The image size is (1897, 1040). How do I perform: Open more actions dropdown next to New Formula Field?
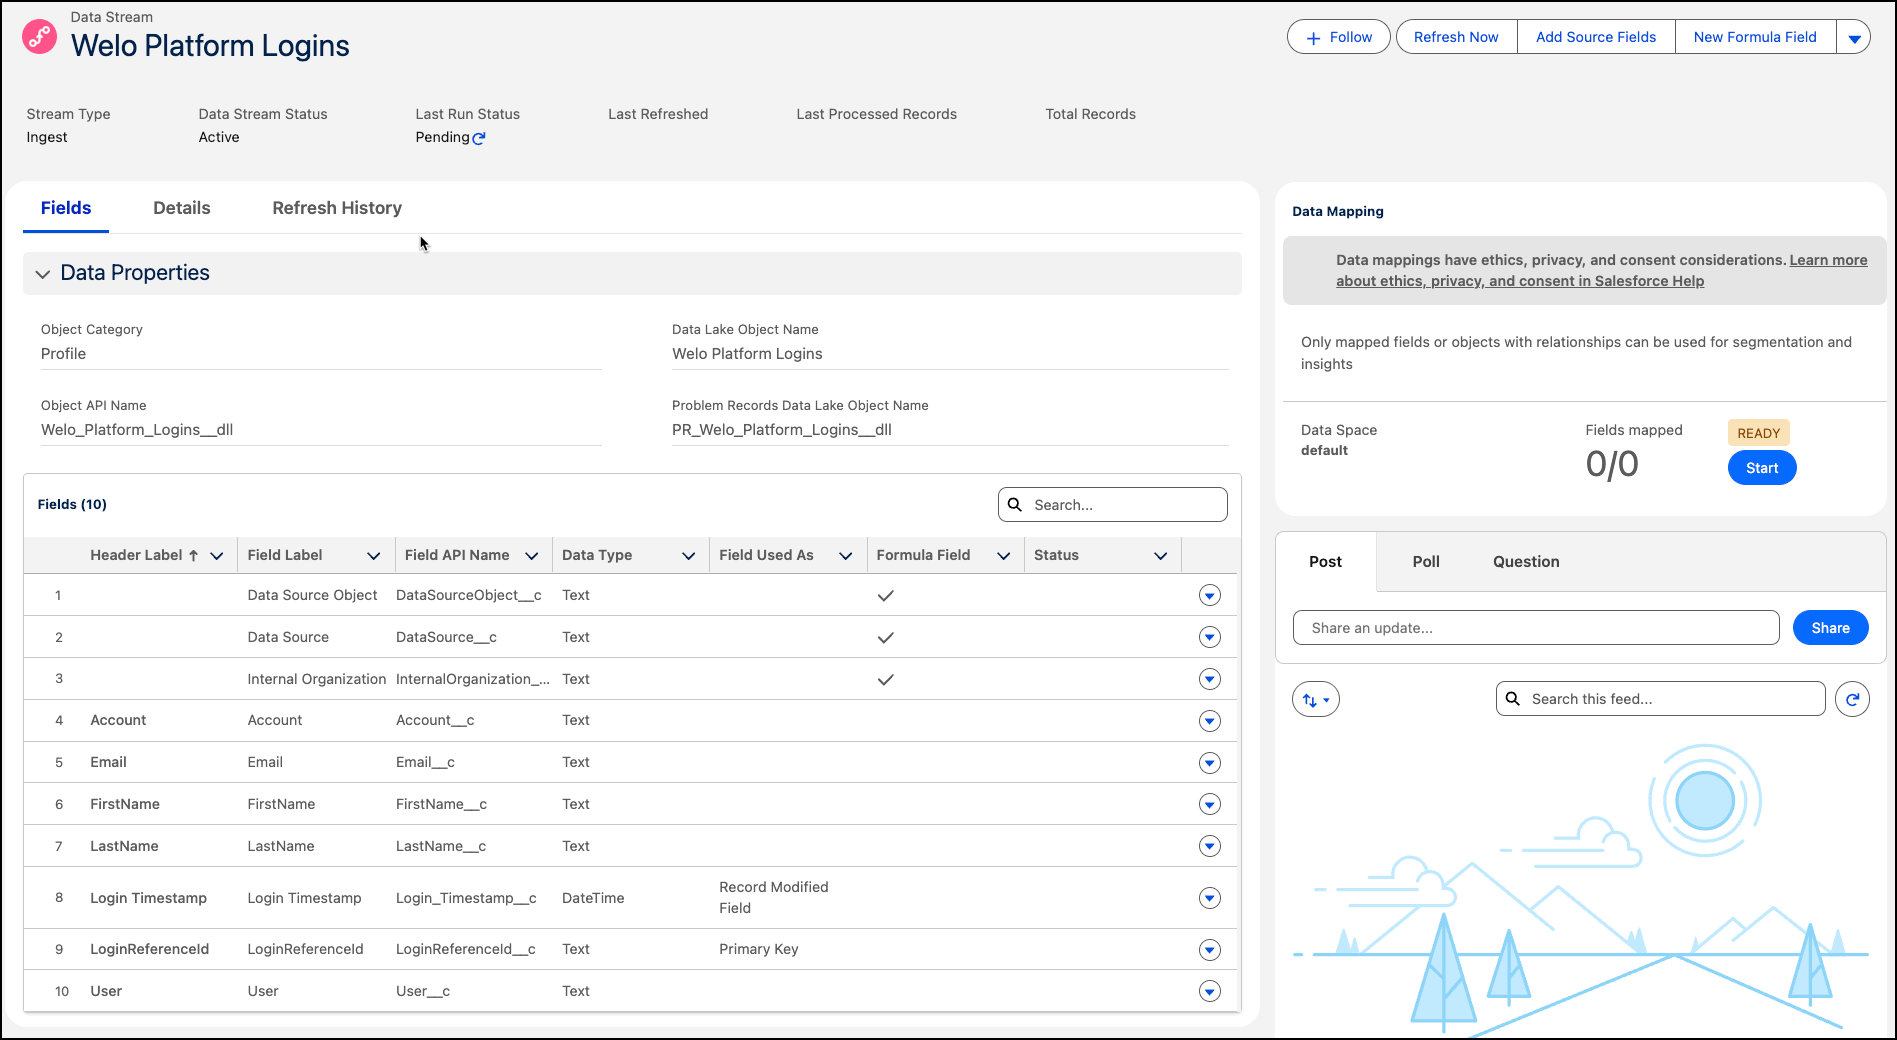point(1853,38)
